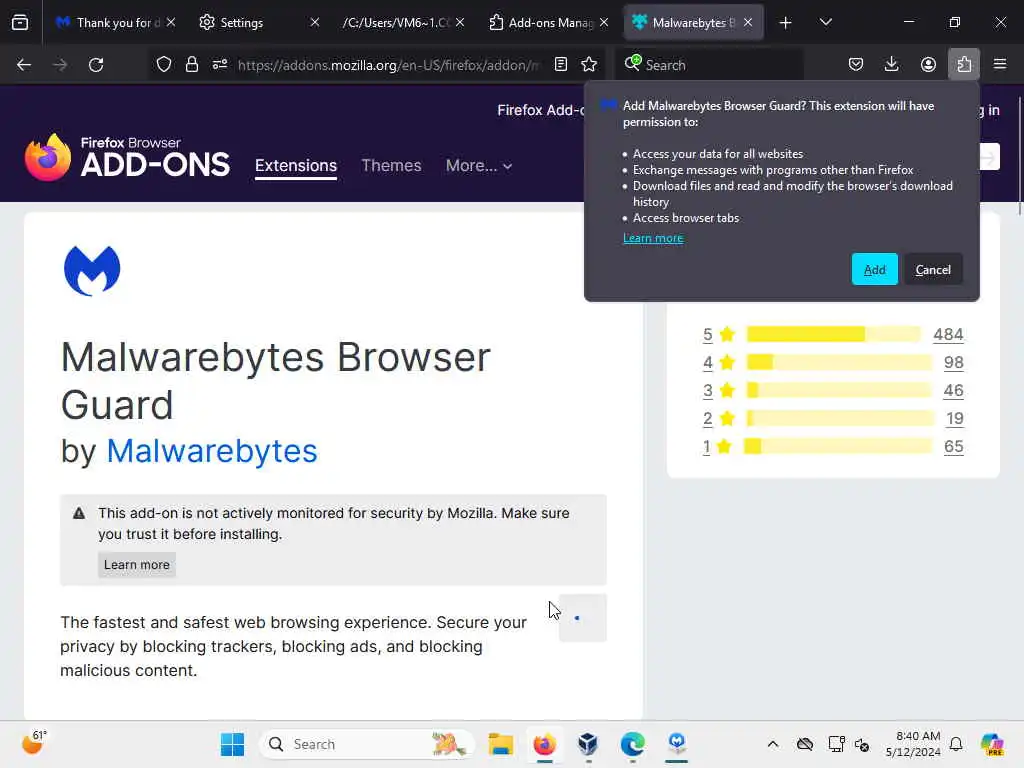Click the 46 three-star review count

click(x=953, y=391)
